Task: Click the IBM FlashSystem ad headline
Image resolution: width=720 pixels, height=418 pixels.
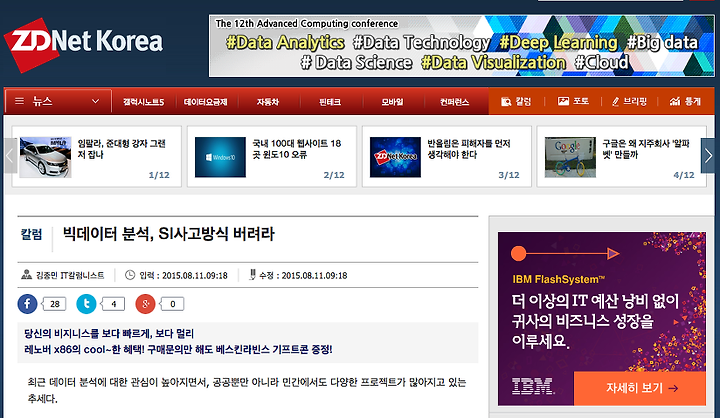Action: point(559,279)
